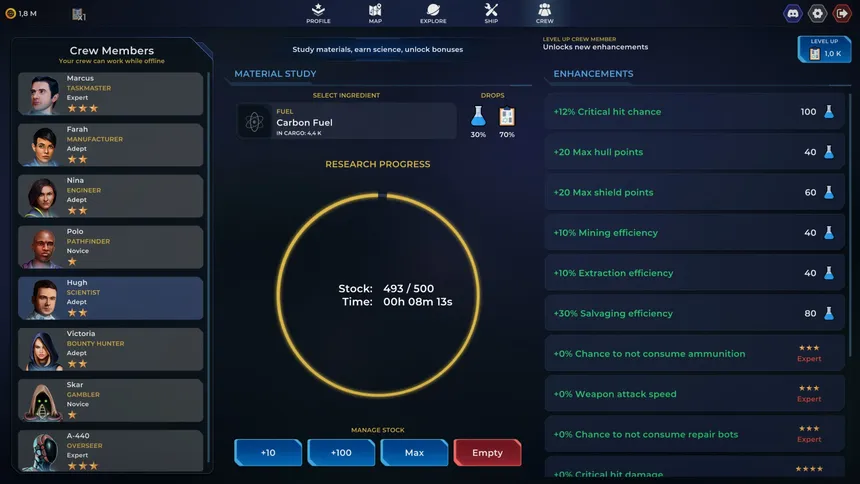Image resolution: width=860 pixels, height=484 pixels.
Task: Click the Enhancements heading
Action: coord(593,74)
